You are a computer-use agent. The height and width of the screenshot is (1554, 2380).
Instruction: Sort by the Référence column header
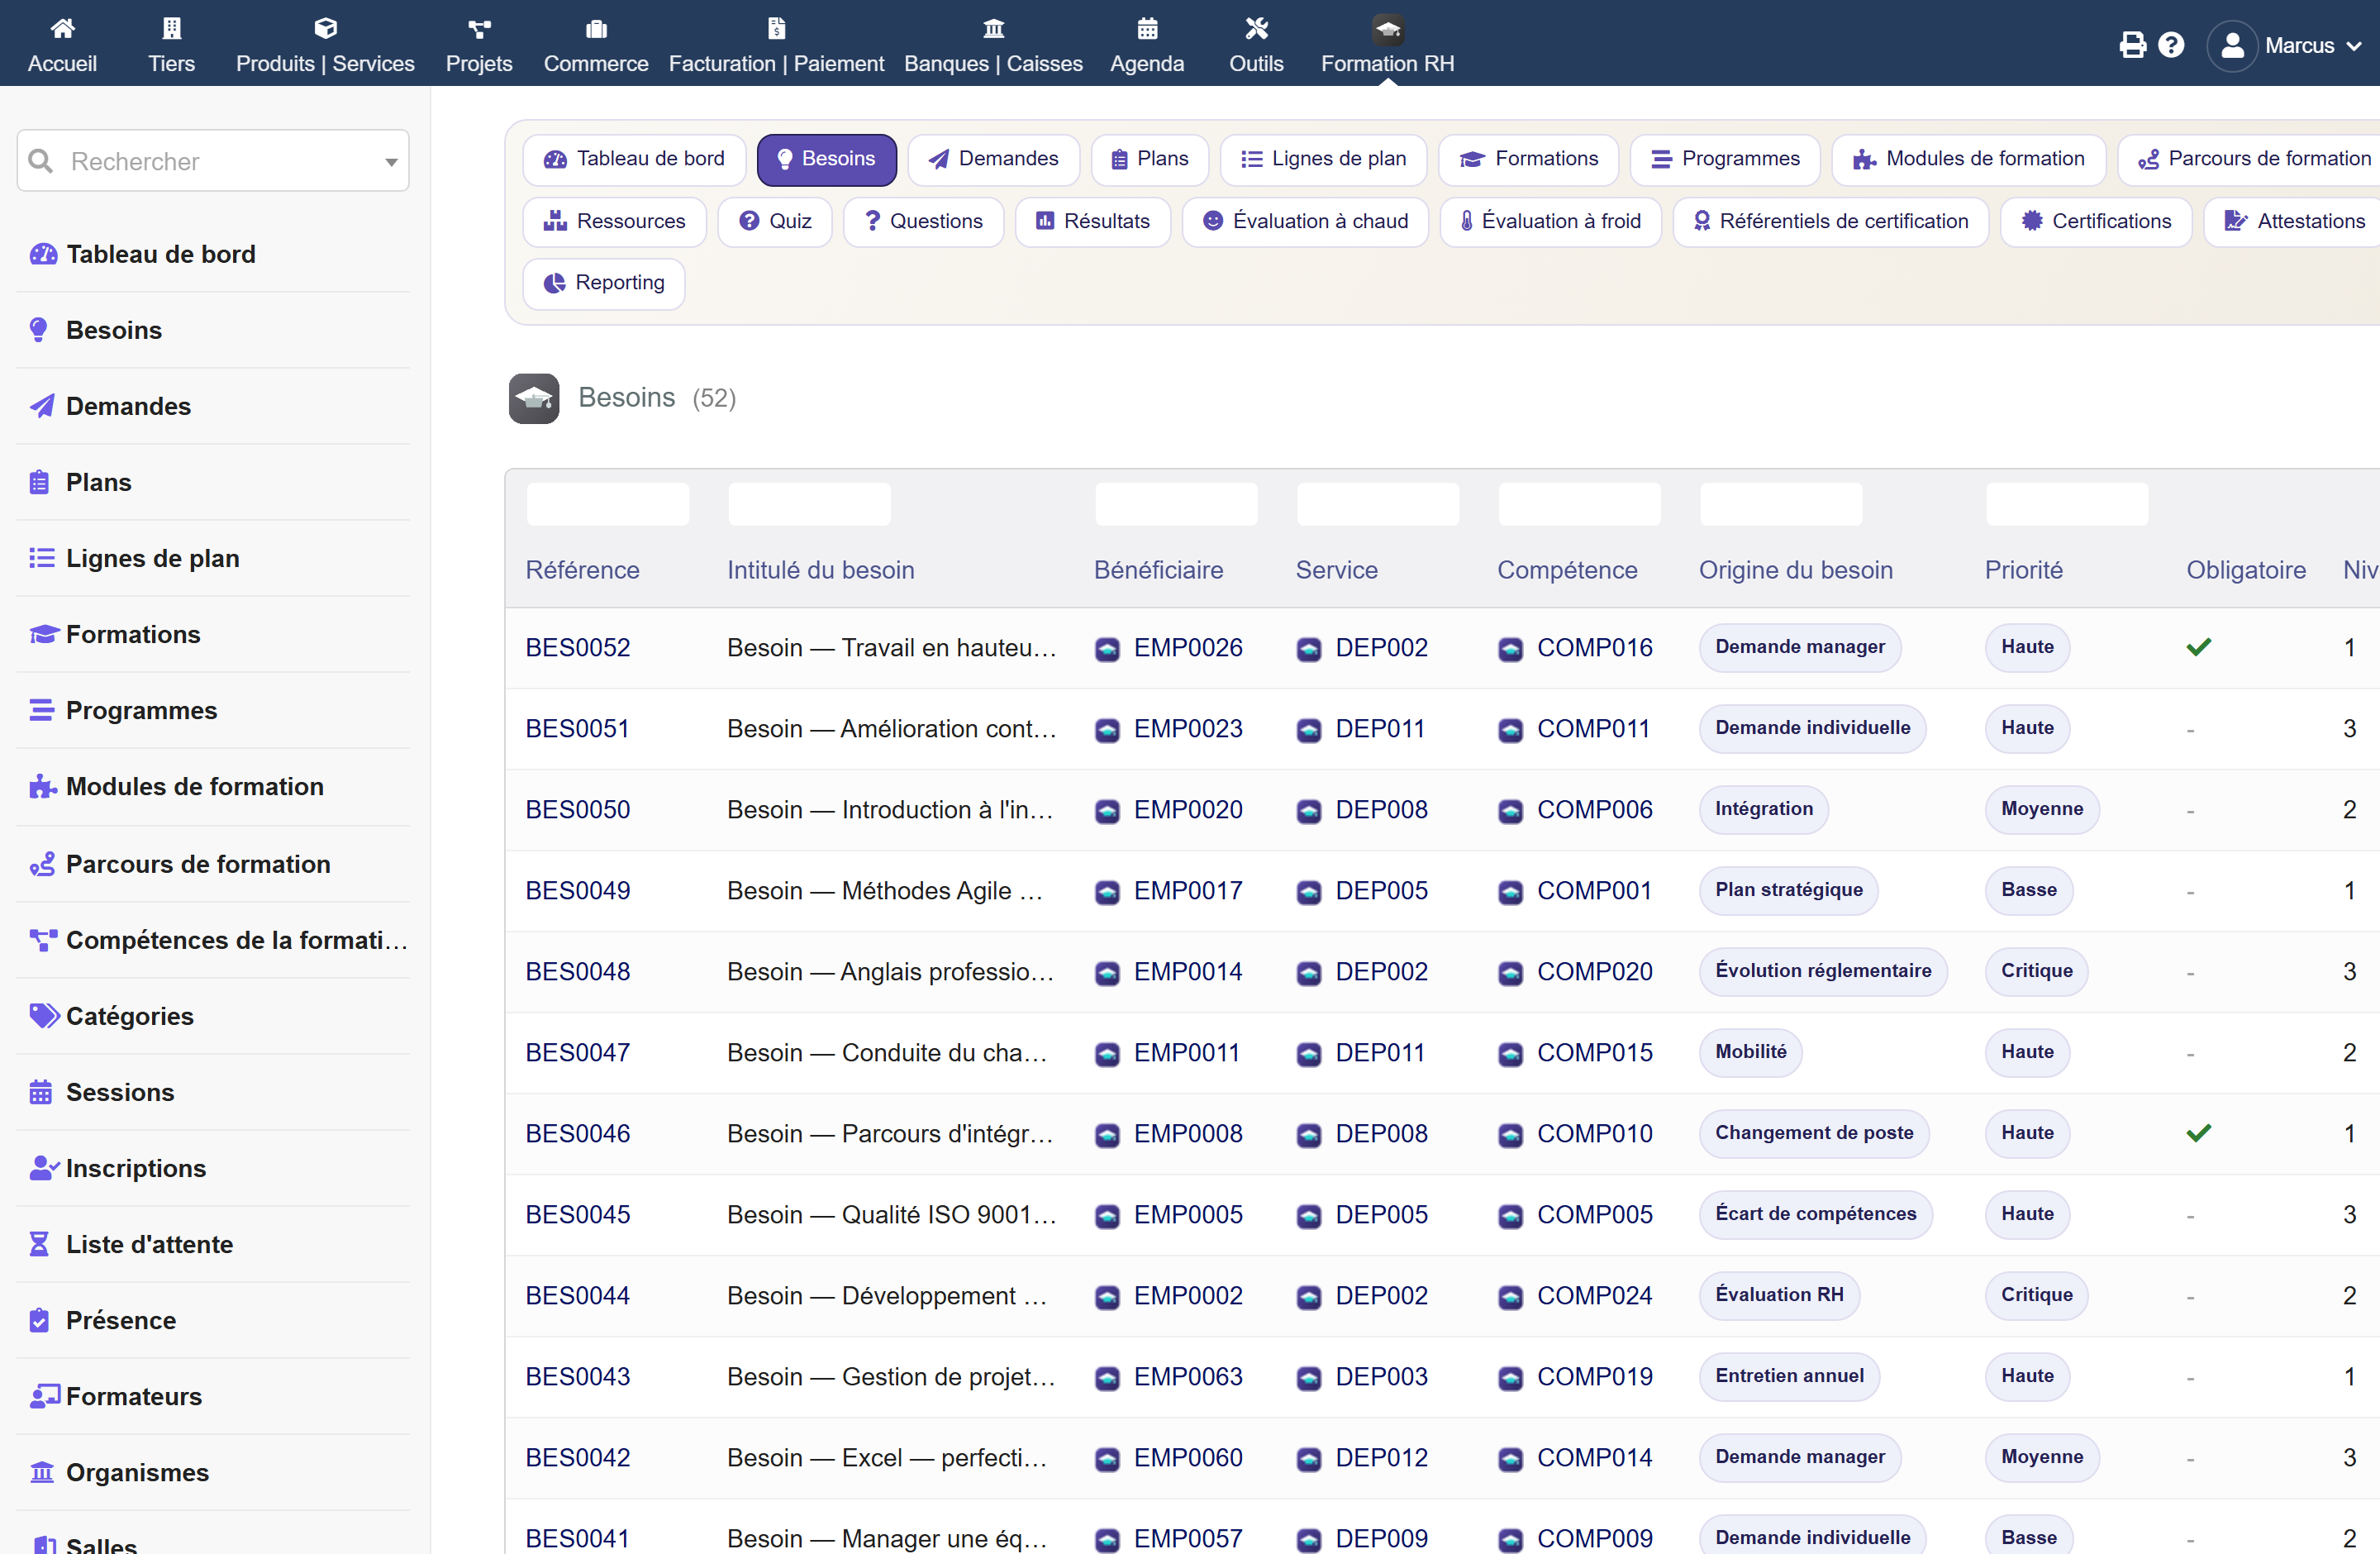point(582,570)
